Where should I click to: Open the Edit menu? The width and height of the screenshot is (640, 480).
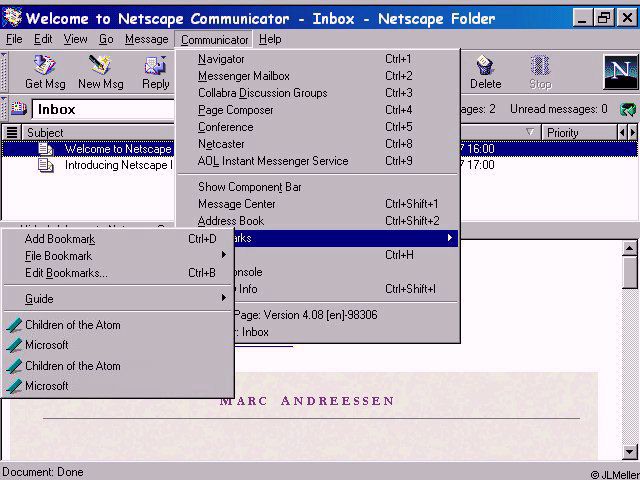(x=43, y=39)
